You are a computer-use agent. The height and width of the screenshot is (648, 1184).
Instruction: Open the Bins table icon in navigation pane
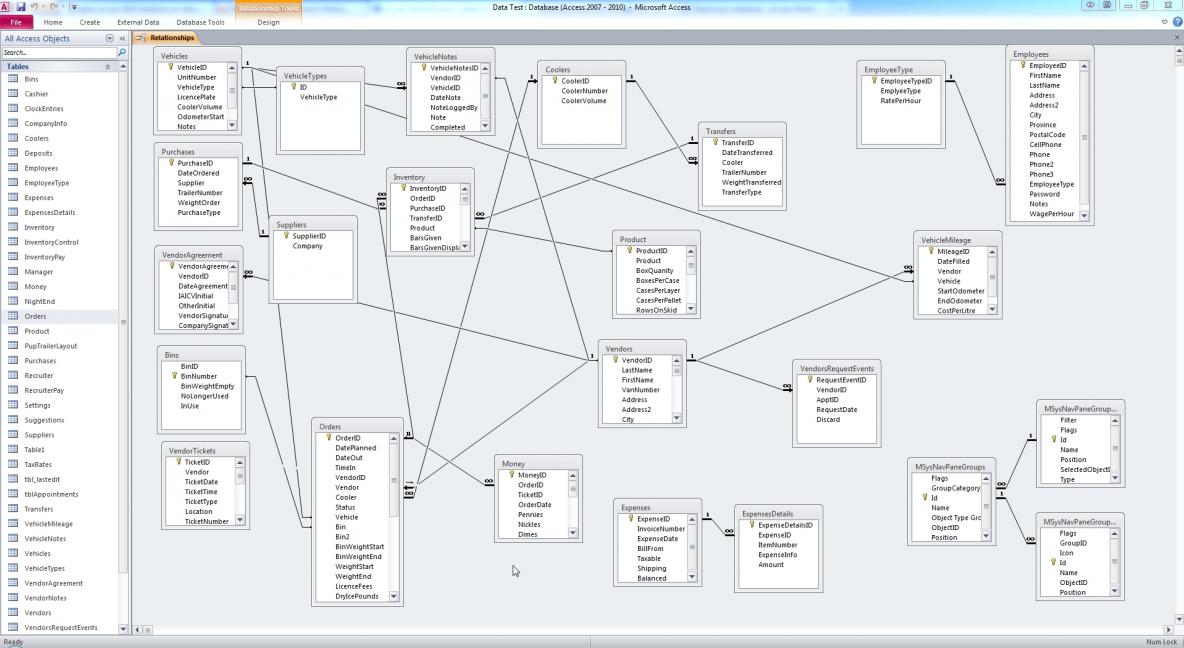(13, 79)
